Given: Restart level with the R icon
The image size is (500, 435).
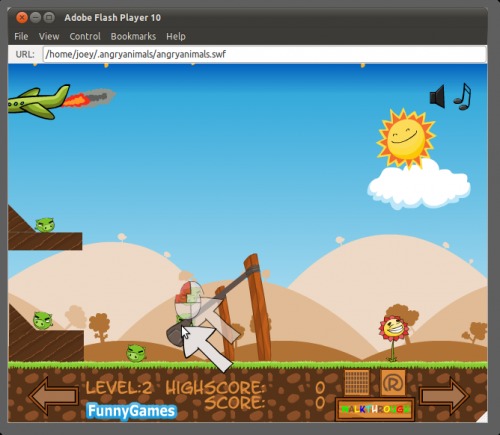Looking at the screenshot, I should point(393,382).
